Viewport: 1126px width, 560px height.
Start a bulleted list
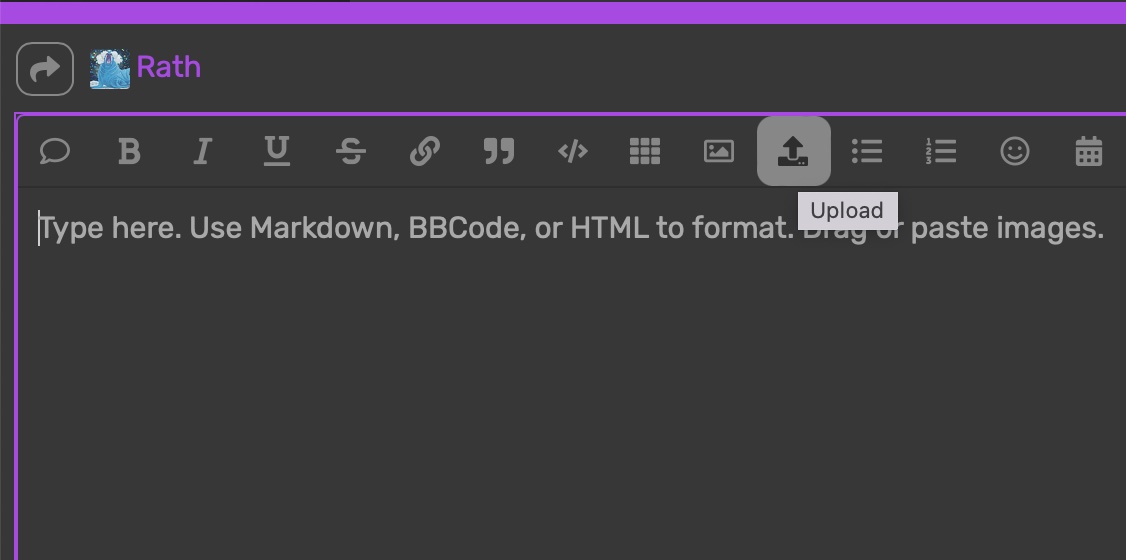(867, 151)
